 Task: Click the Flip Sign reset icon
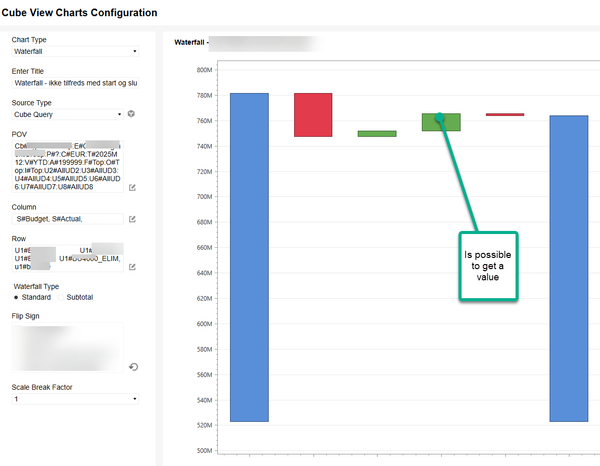coord(133,367)
